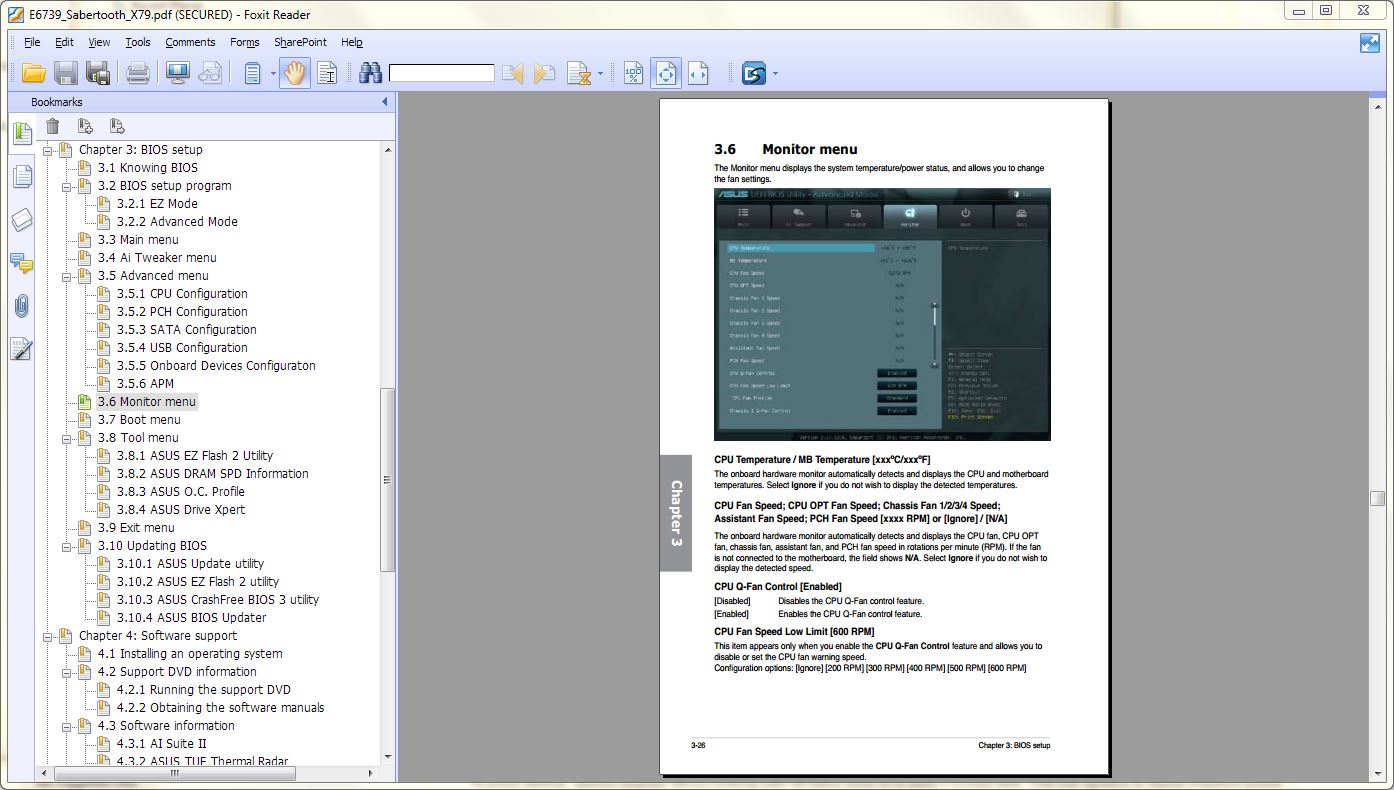The image size is (1394, 790).
Task: Open the Attachments paperclip sidebar icon
Action: click(x=22, y=306)
